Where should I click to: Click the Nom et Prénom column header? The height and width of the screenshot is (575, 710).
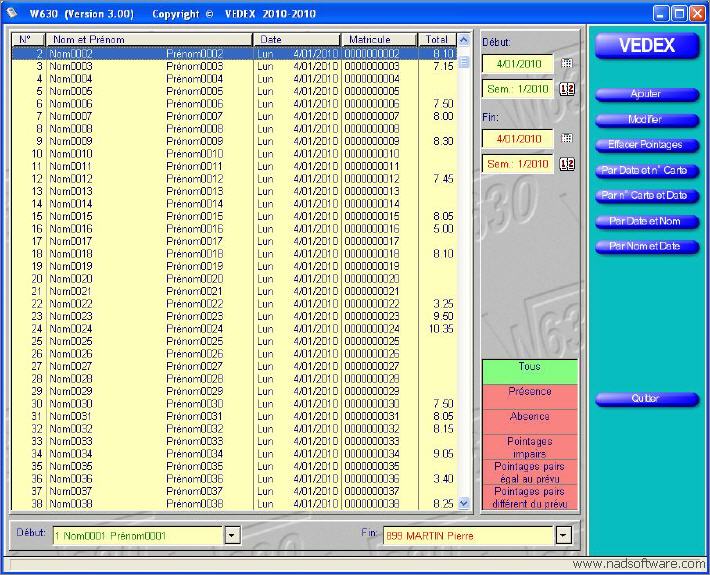click(149, 39)
